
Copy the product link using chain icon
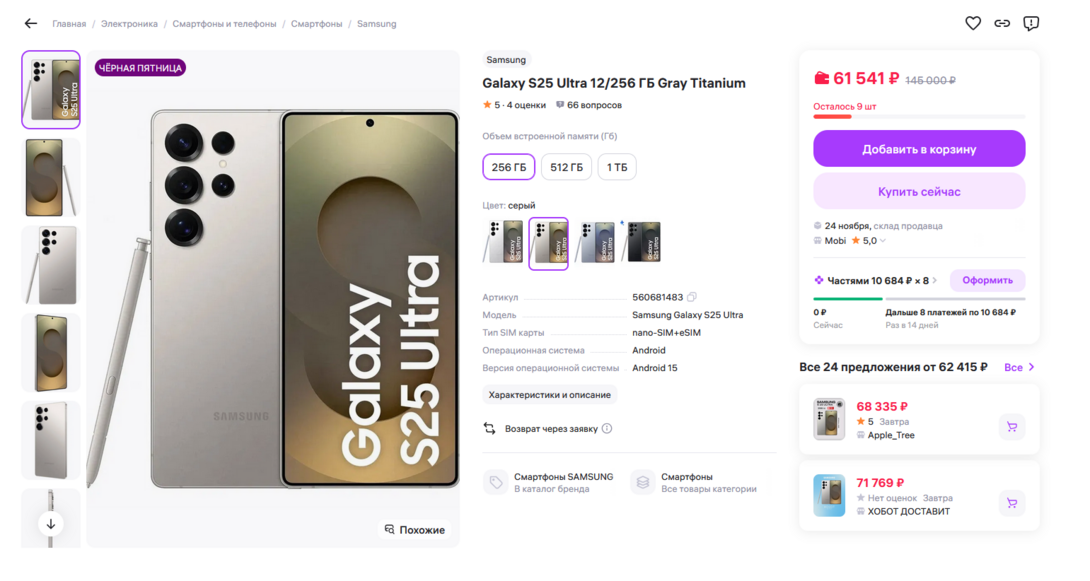pos(1002,22)
